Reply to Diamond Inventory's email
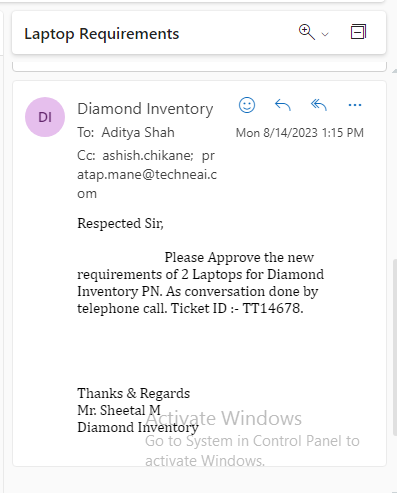 click(x=283, y=105)
